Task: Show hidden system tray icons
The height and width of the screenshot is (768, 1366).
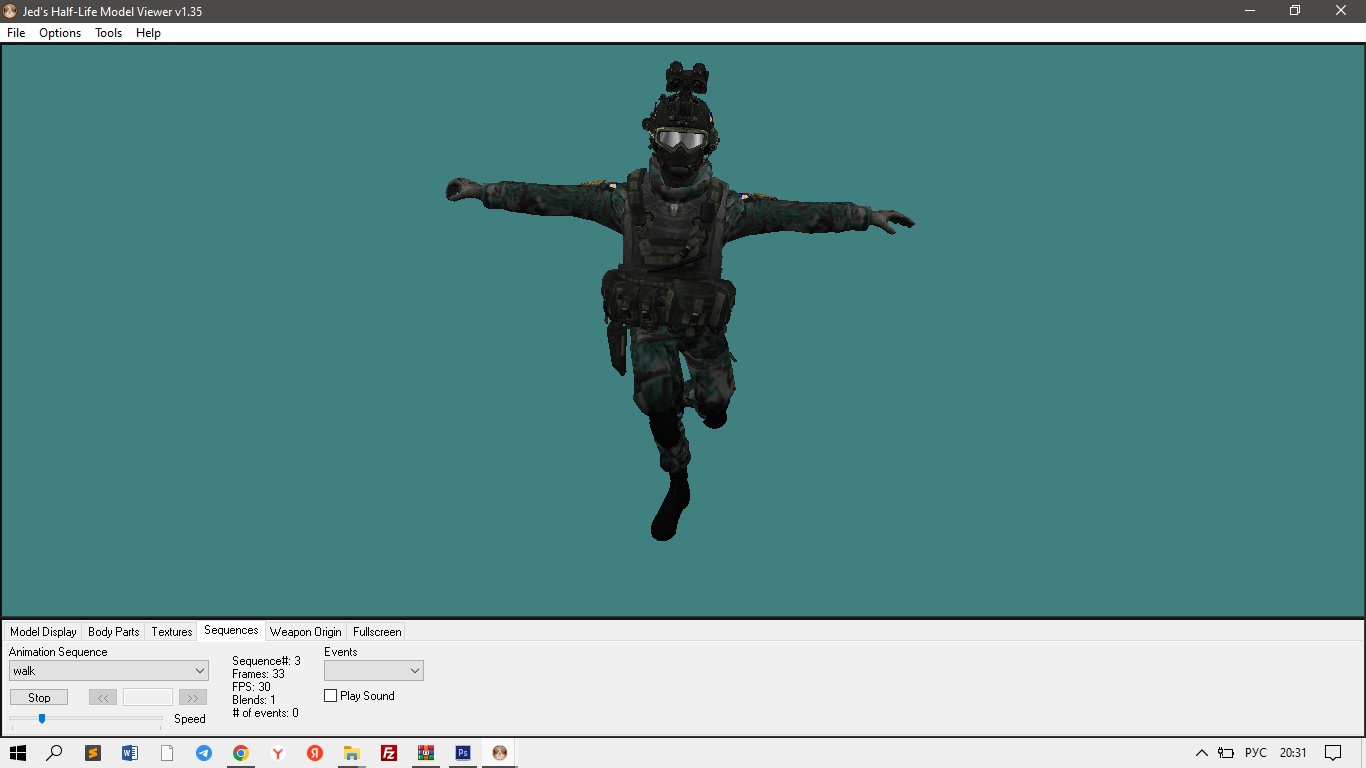Action: [1202, 753]
